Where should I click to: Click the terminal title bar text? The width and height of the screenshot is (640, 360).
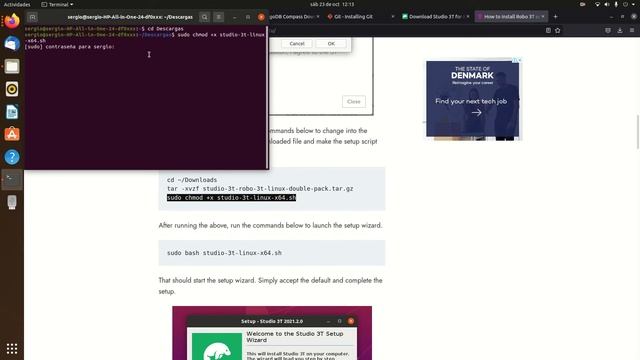pyautogui.click(x=130, y=17)
